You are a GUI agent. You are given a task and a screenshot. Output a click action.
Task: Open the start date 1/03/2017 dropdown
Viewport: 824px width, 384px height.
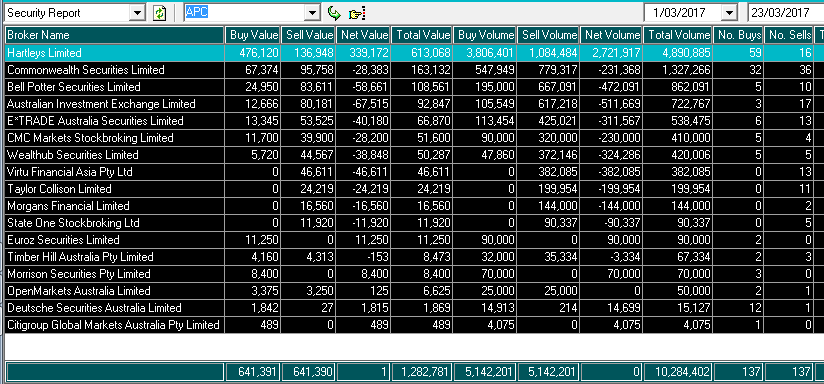729,13
